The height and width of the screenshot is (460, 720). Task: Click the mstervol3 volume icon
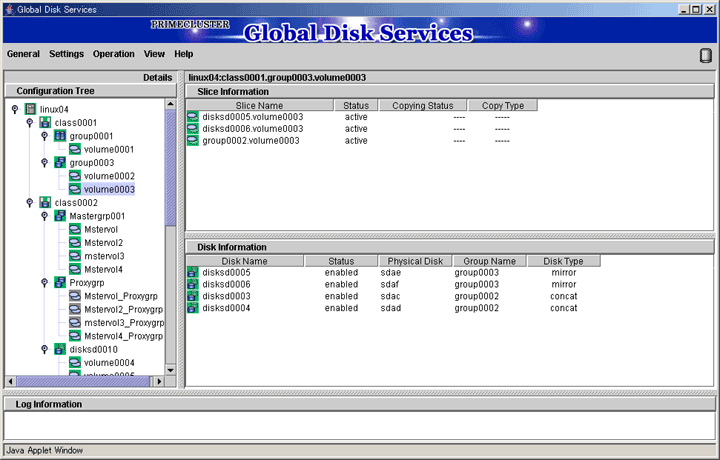coord(75,255)
